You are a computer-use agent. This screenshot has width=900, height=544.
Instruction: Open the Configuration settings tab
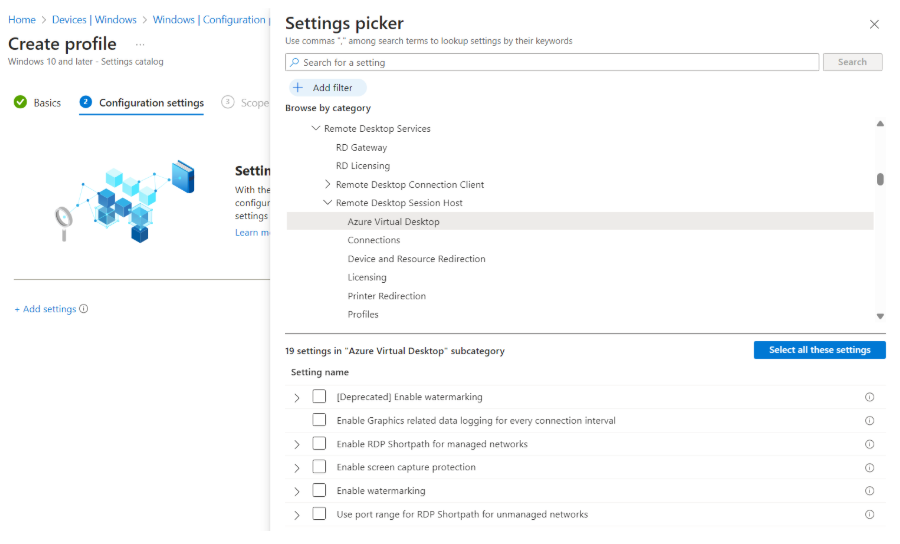click(150, 103)
